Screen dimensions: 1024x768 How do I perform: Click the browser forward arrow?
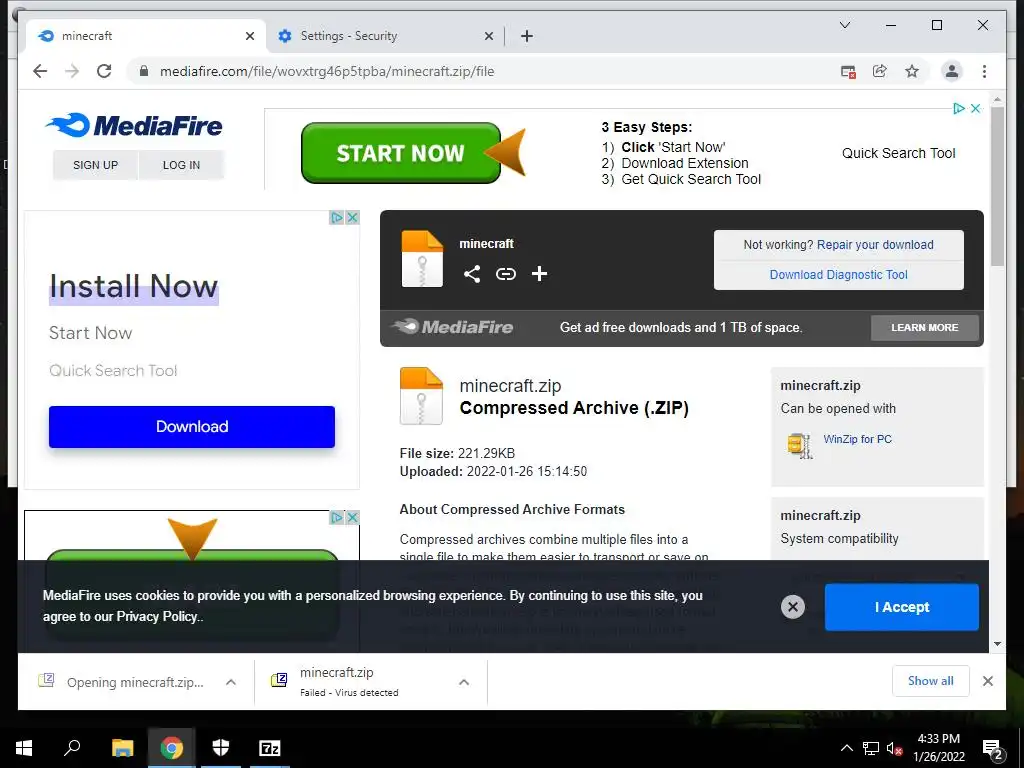72,71
